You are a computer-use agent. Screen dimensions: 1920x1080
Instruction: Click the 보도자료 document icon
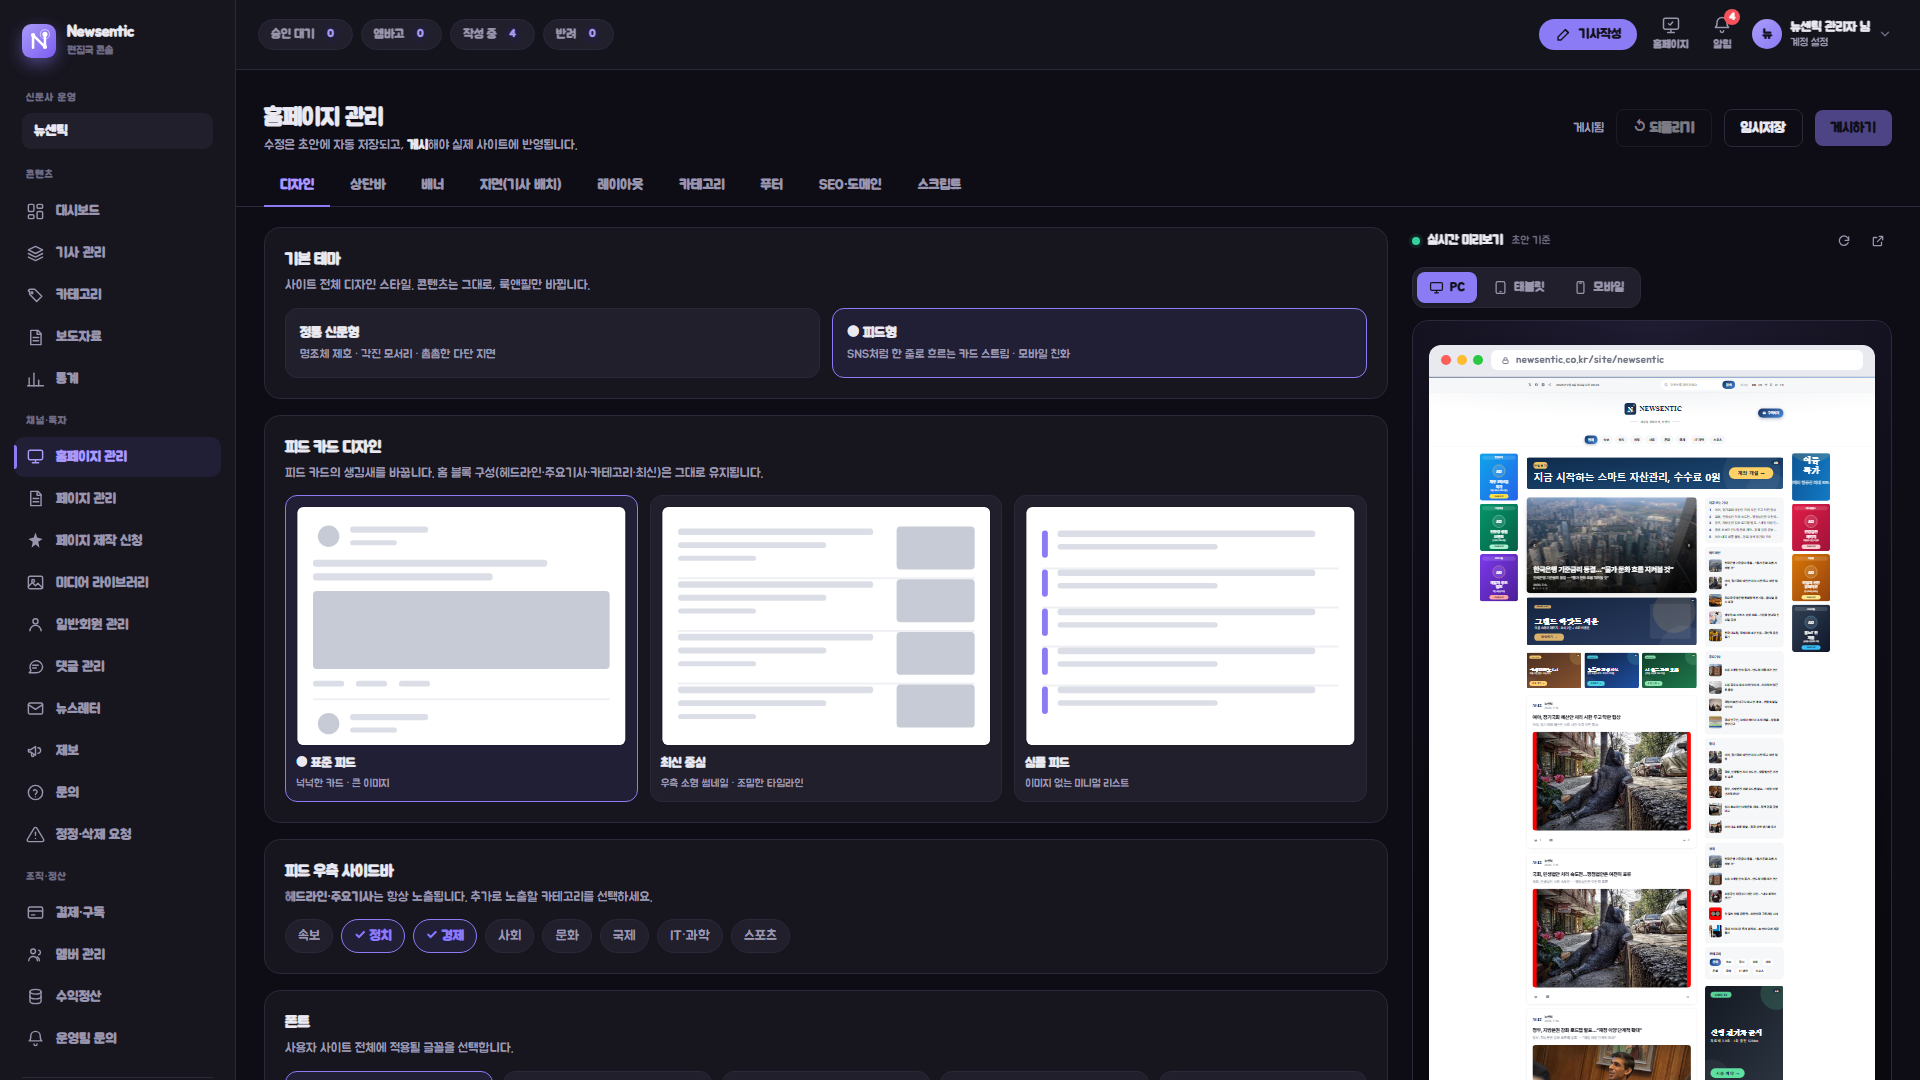[x=35, y=337]
